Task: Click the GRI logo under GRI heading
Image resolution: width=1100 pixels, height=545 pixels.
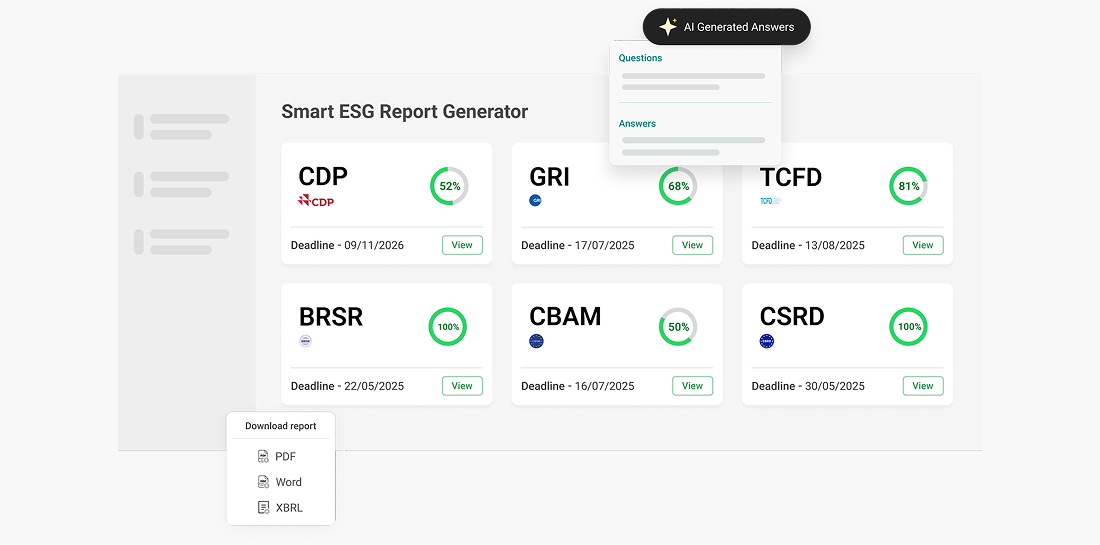Action: (535, 201)
